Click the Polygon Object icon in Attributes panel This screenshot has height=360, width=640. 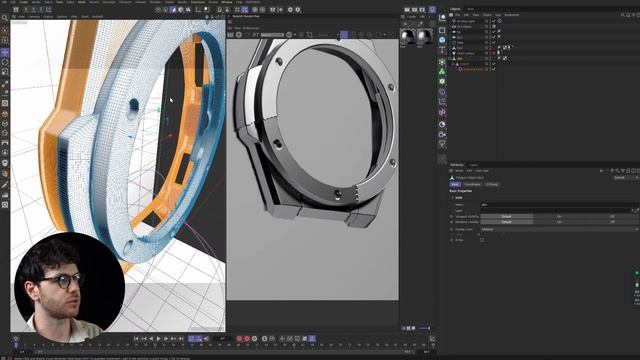452,178
